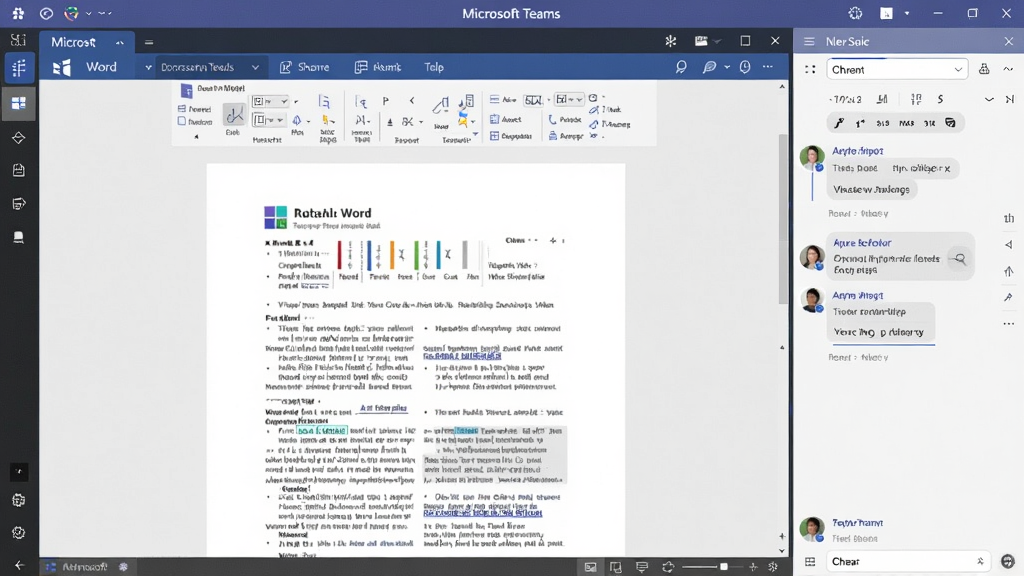1024x576 pixels.
Task: Click the Ast fdee pilas document link
Action: tap(383, 408)
